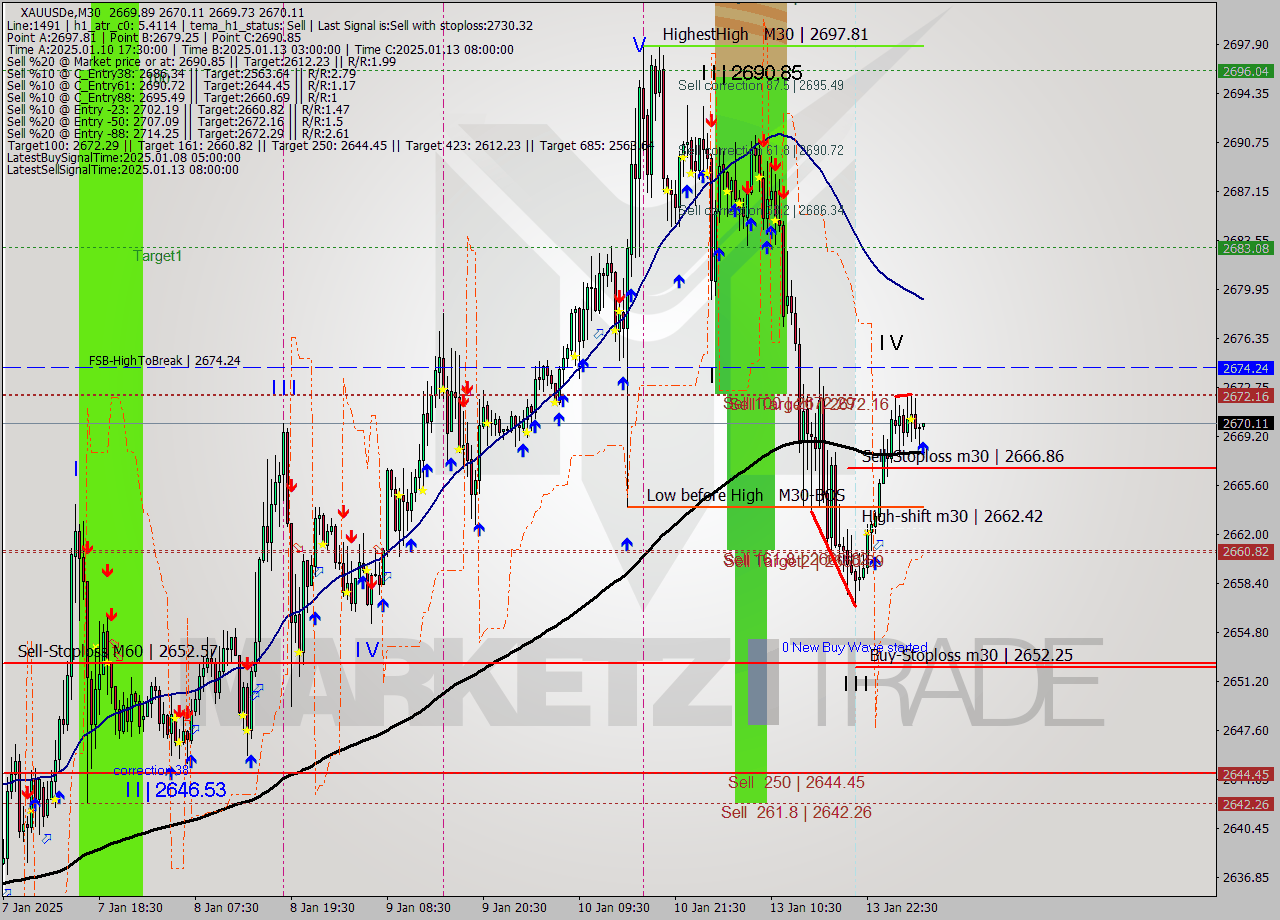The image size is (1280, 920).
Task: Click the '7 Jan 2025' time axis label
Action: click(x=33, y=907)
